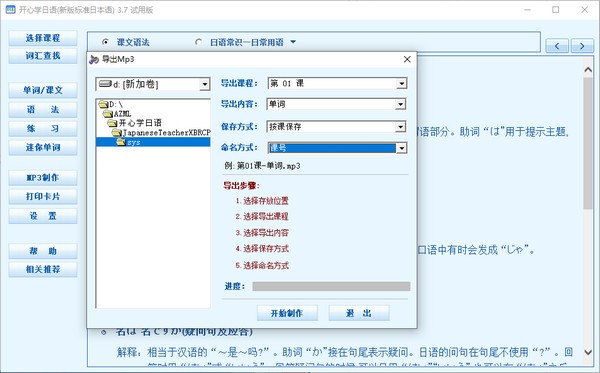Open the 保存方式 dropdown showing 按课保存
Viewport: 600px width, 373px height.
(x=400, y=127)
